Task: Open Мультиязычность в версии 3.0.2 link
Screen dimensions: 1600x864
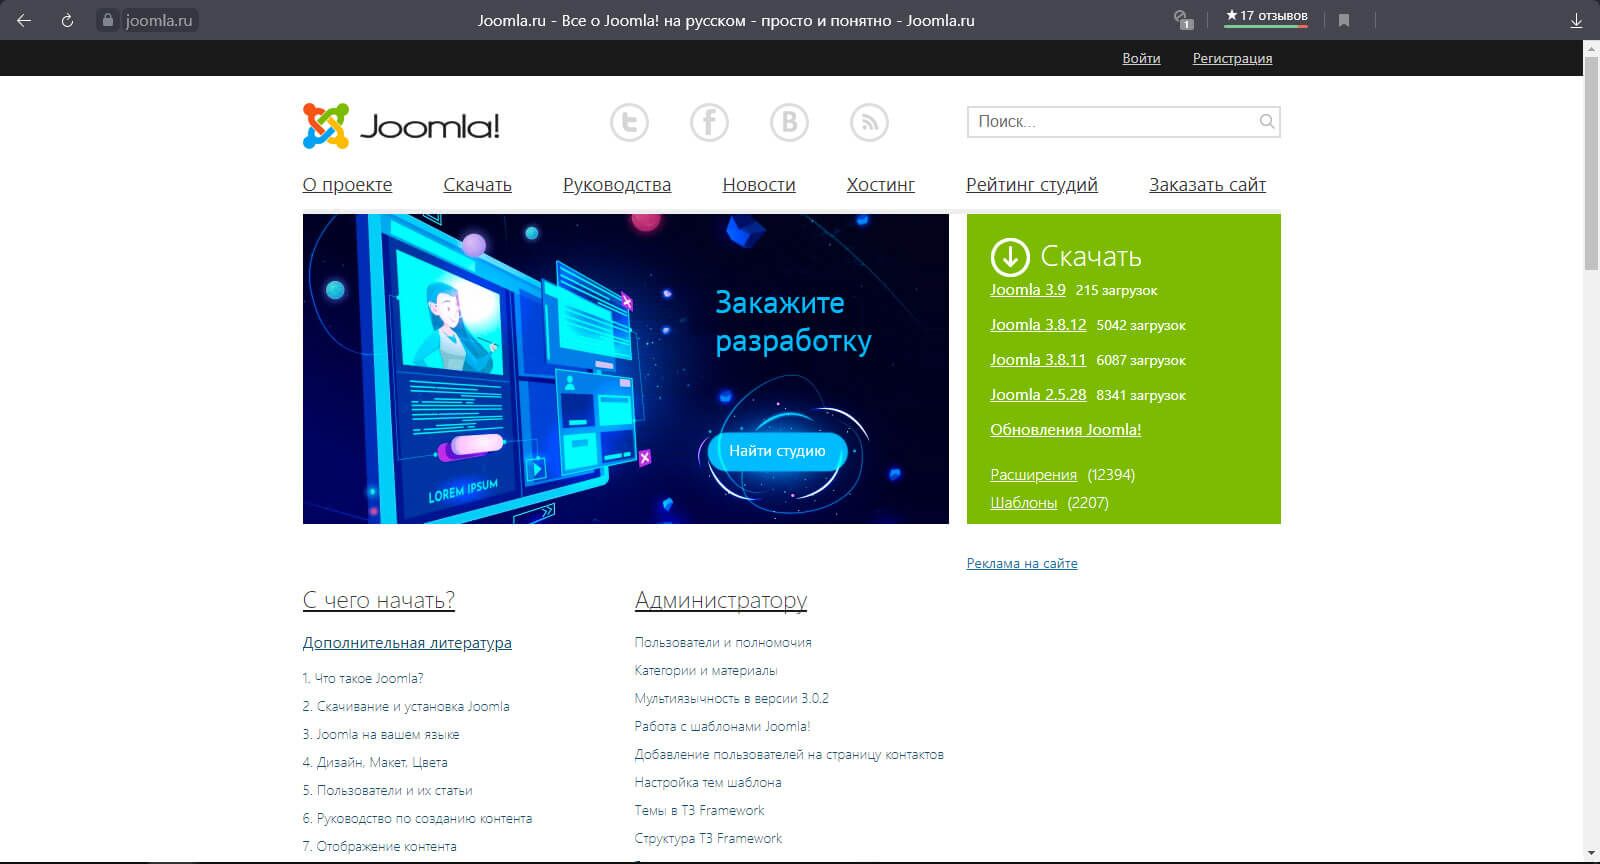Action: 732,698
